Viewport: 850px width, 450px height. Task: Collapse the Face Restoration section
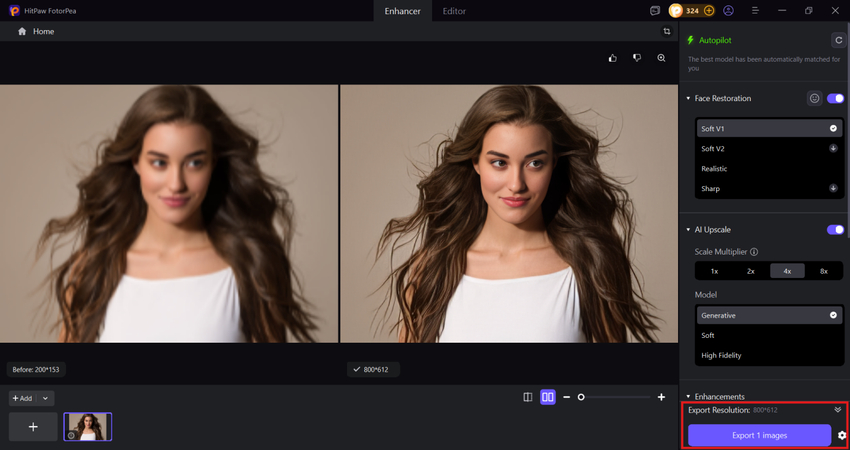point(688,99)
